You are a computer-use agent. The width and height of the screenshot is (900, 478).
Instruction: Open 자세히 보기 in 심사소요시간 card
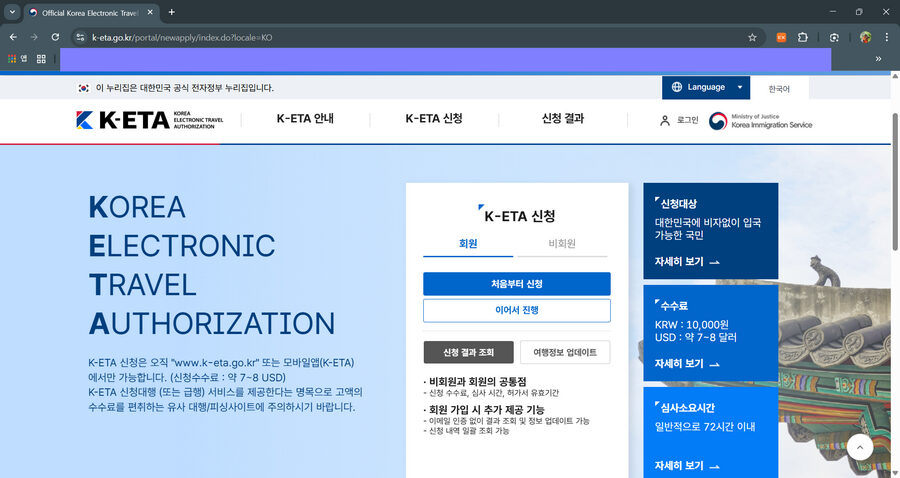coord(687,465)
